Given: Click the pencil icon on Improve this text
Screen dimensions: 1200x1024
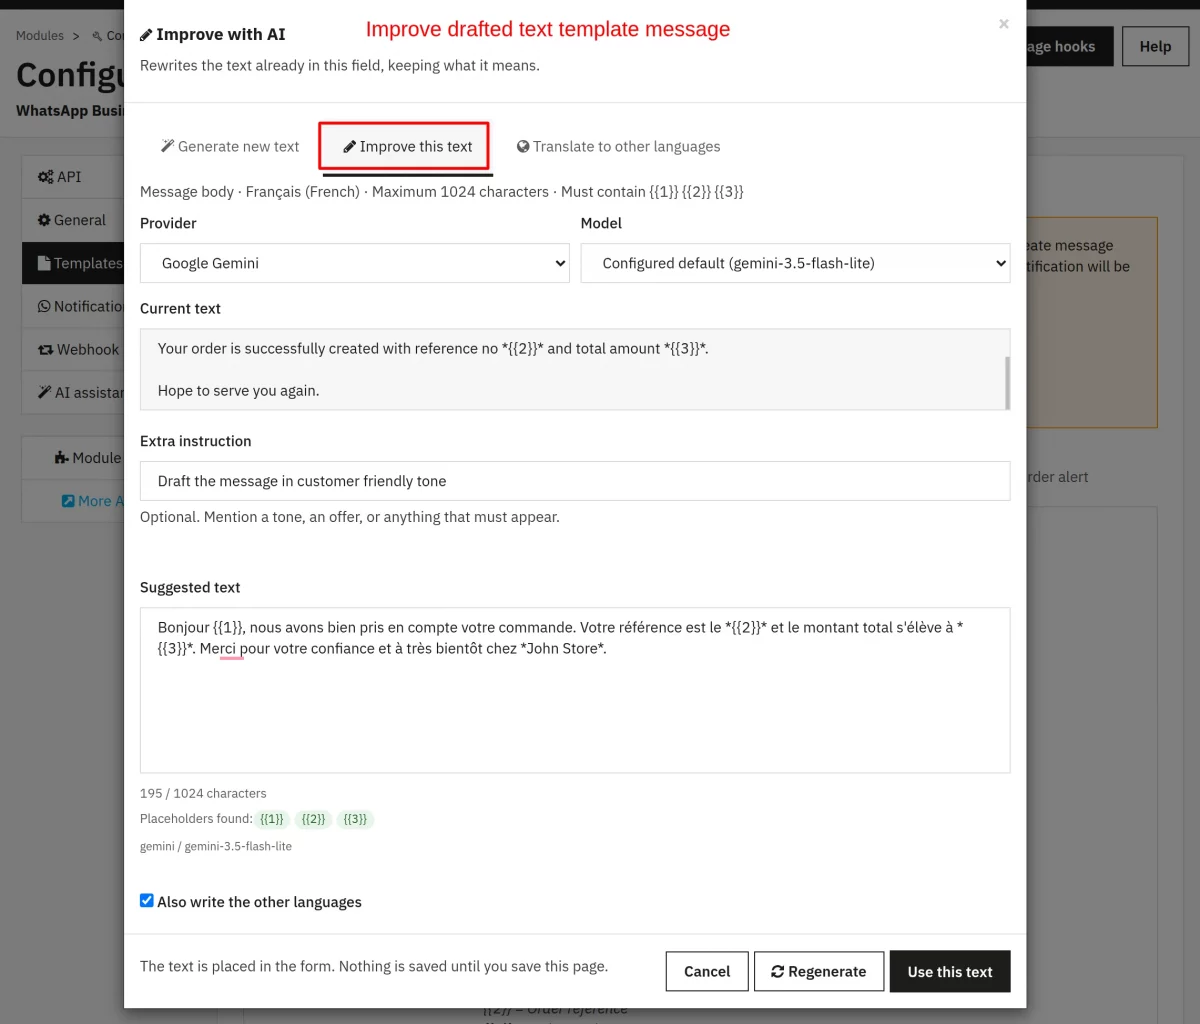Looking at the screenshot, I should tap(349, 147).
